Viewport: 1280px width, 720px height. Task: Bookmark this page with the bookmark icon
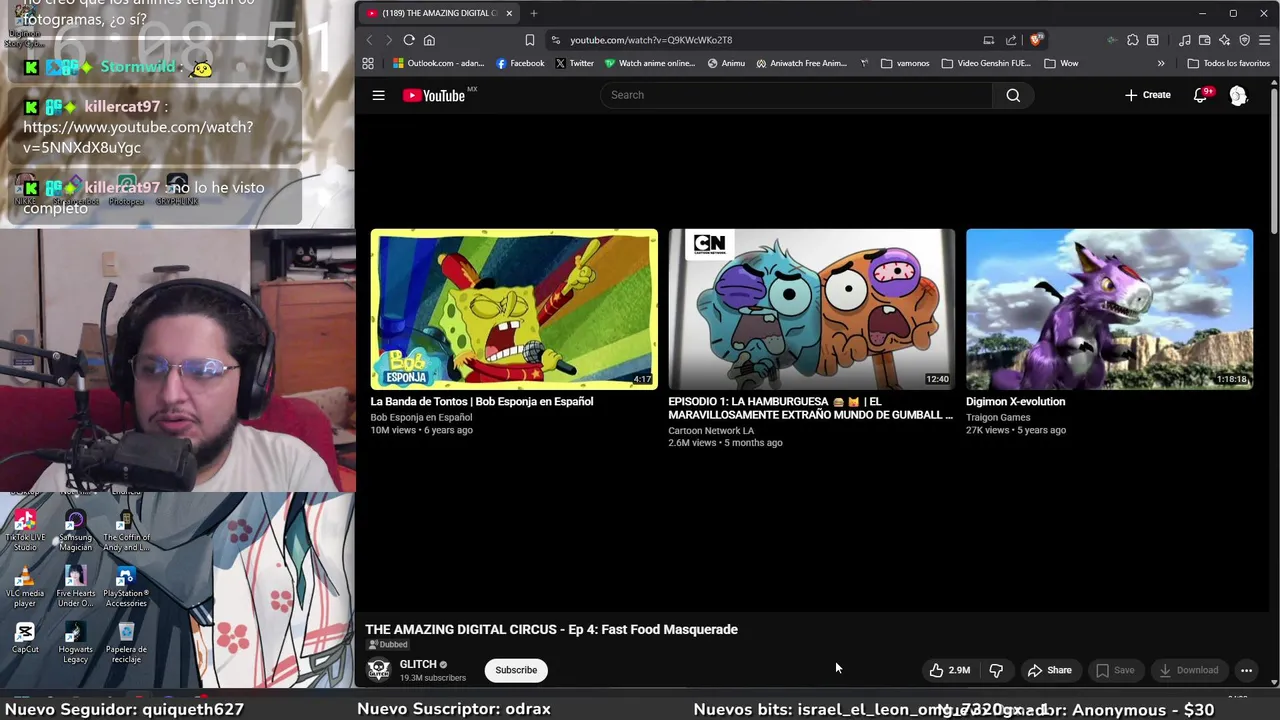click(x=529, y=40)
